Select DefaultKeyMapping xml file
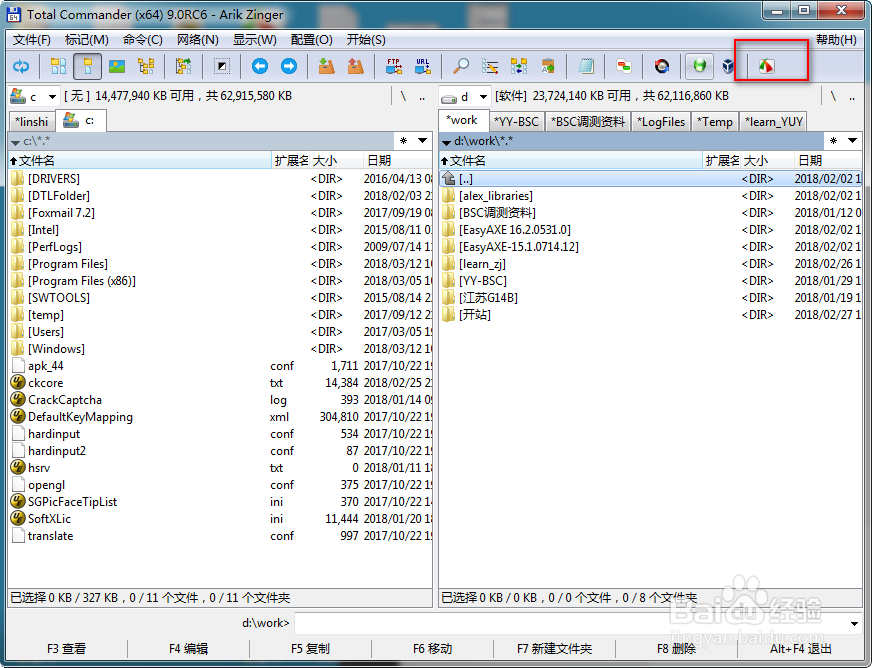The width and height of the screenshot is (872, 668). coord(80,417)
